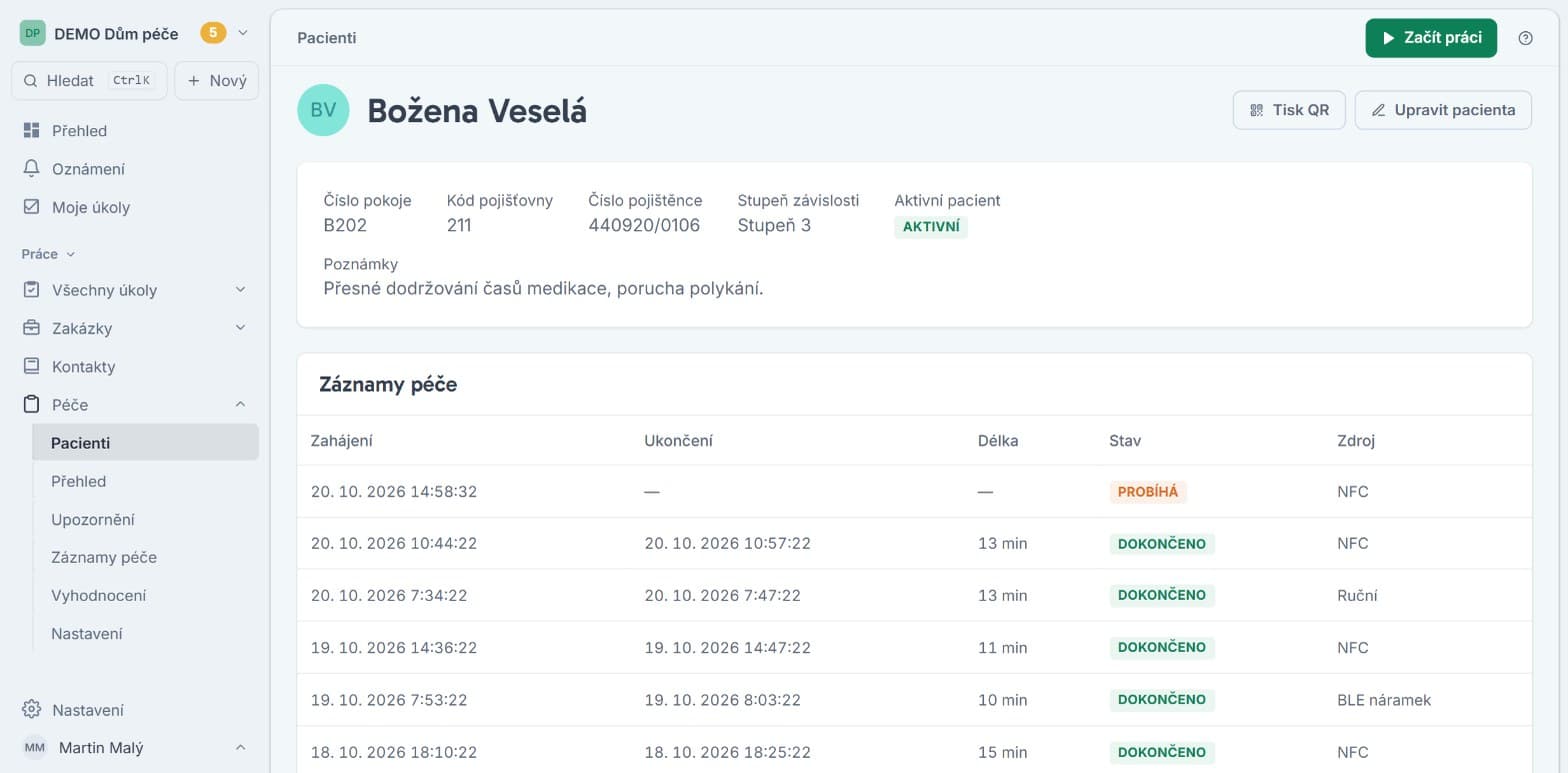Open Přehled dashboard icon in sidebar
The image size is (1568, 773).
tap(31, 131)
